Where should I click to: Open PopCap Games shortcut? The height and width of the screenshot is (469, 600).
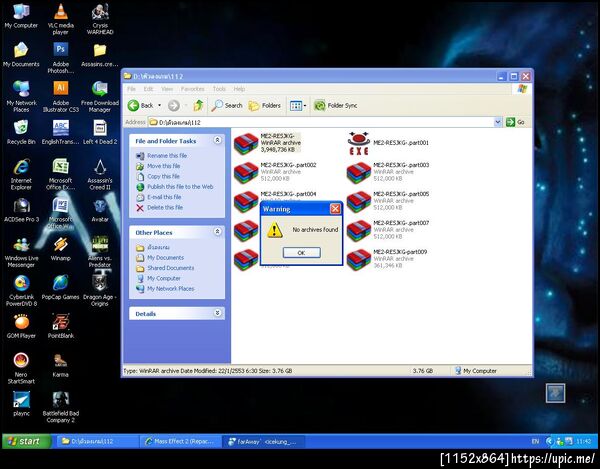pos(60,288)
